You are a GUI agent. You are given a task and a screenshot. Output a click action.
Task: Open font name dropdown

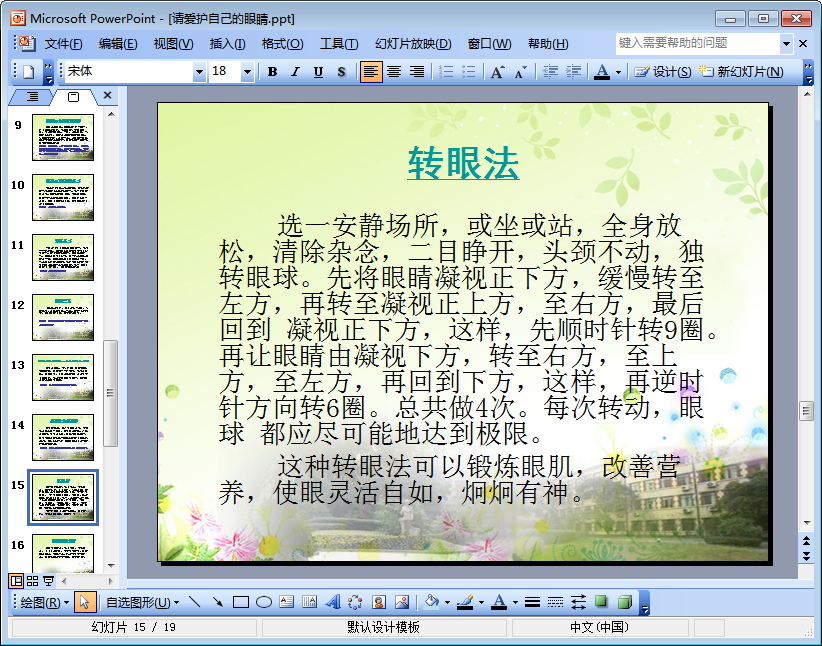coord(199,72)
